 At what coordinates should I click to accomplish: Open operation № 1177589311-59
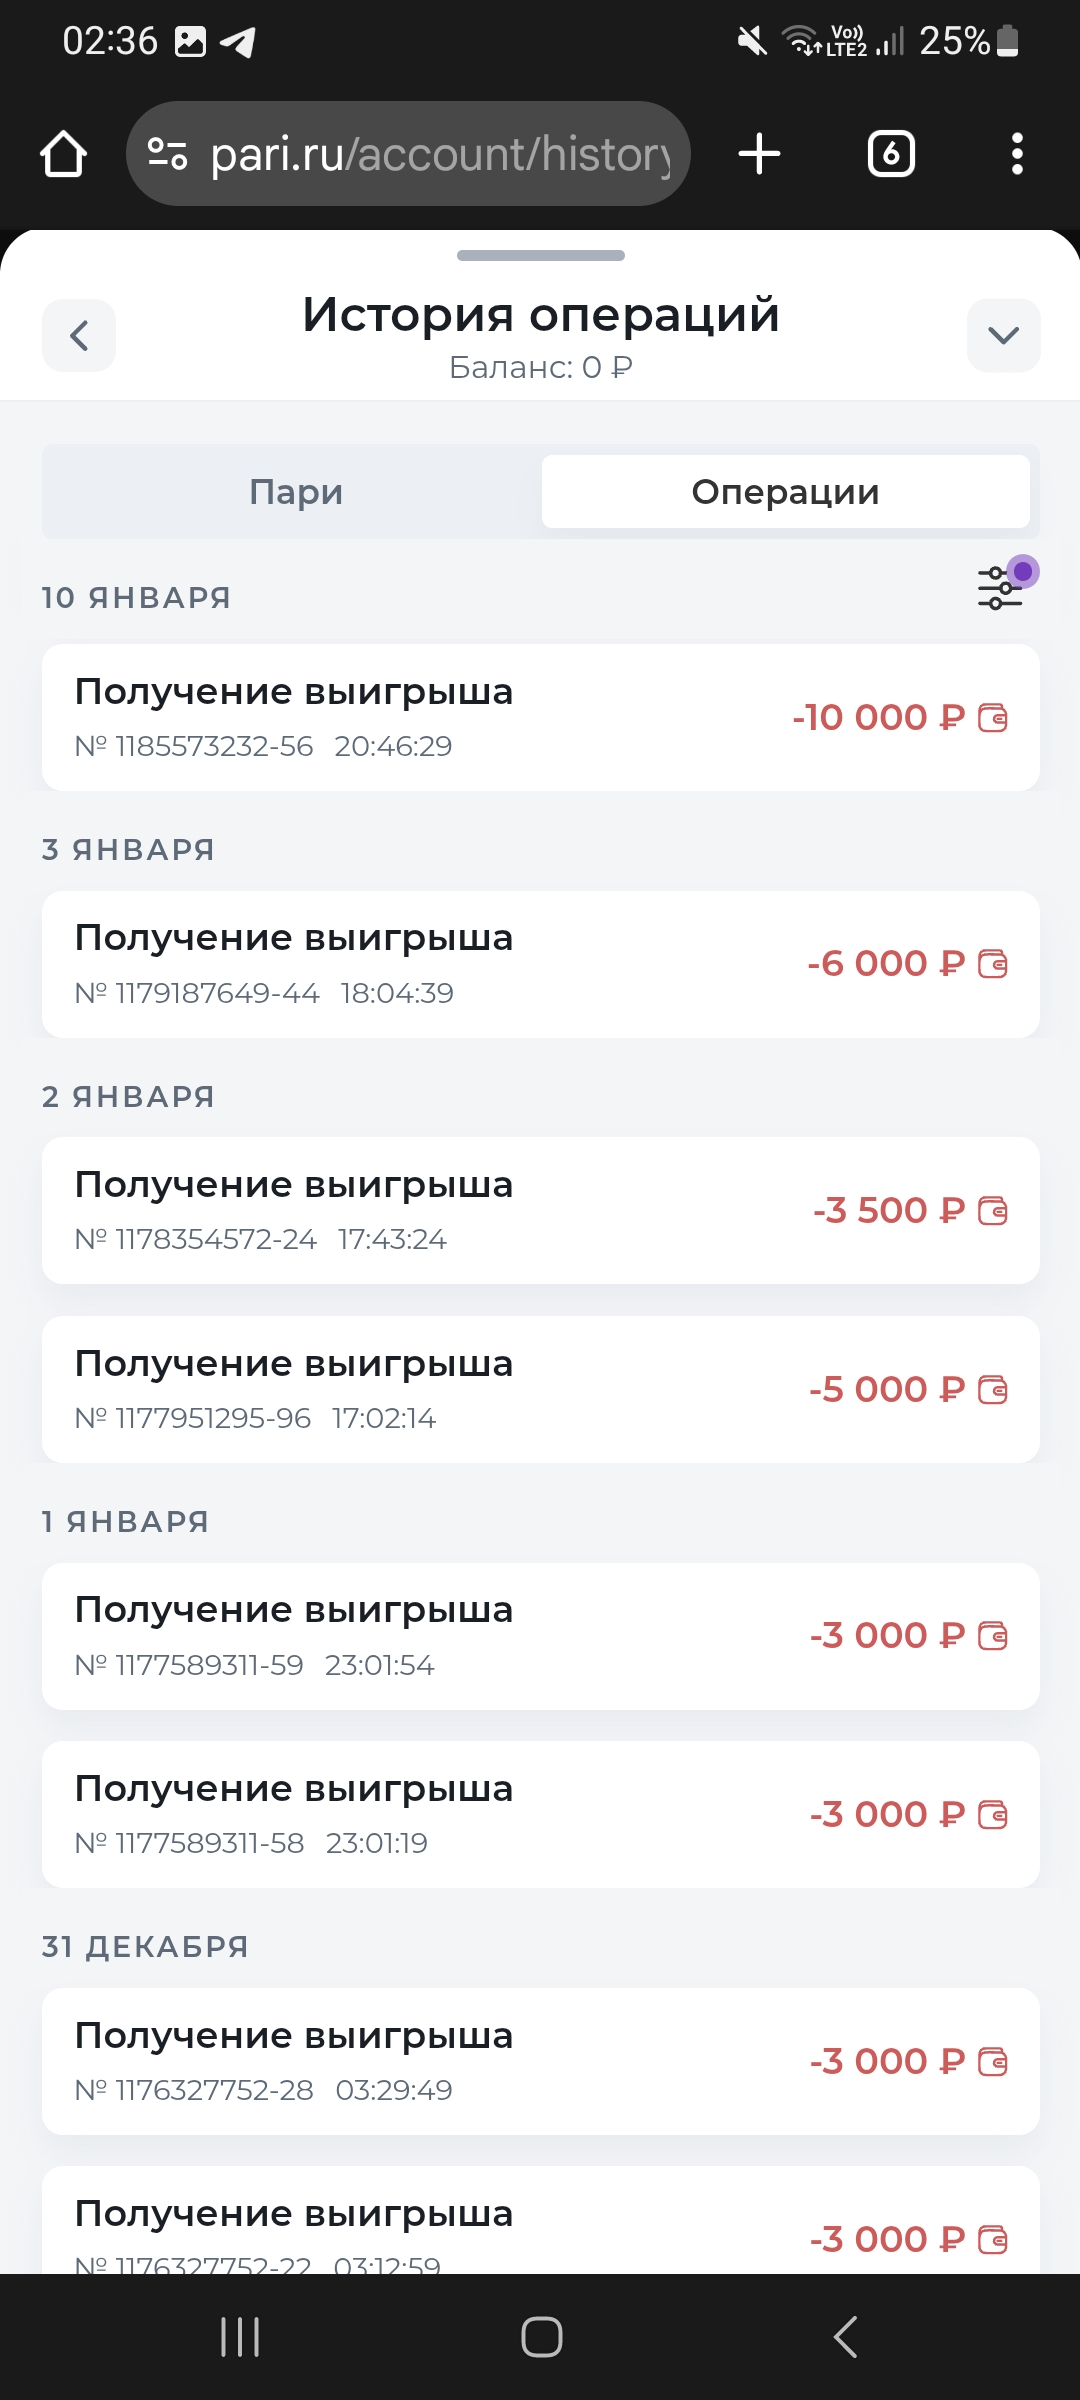point(400,1636)
